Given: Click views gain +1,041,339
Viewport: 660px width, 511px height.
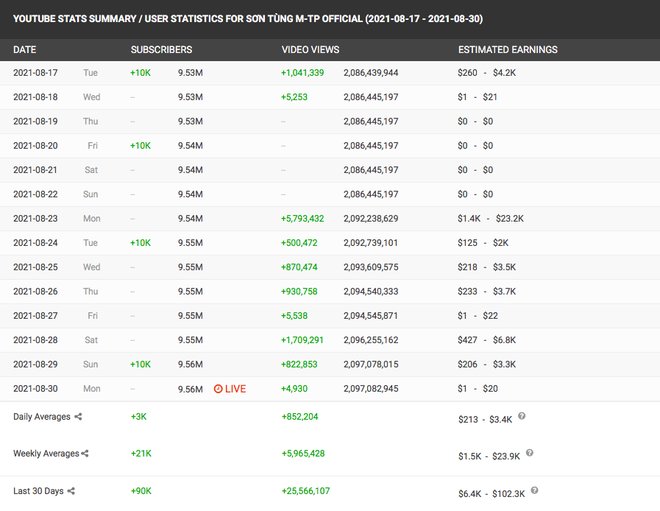Looking at the screenshot, I should [x=303, y=73].
